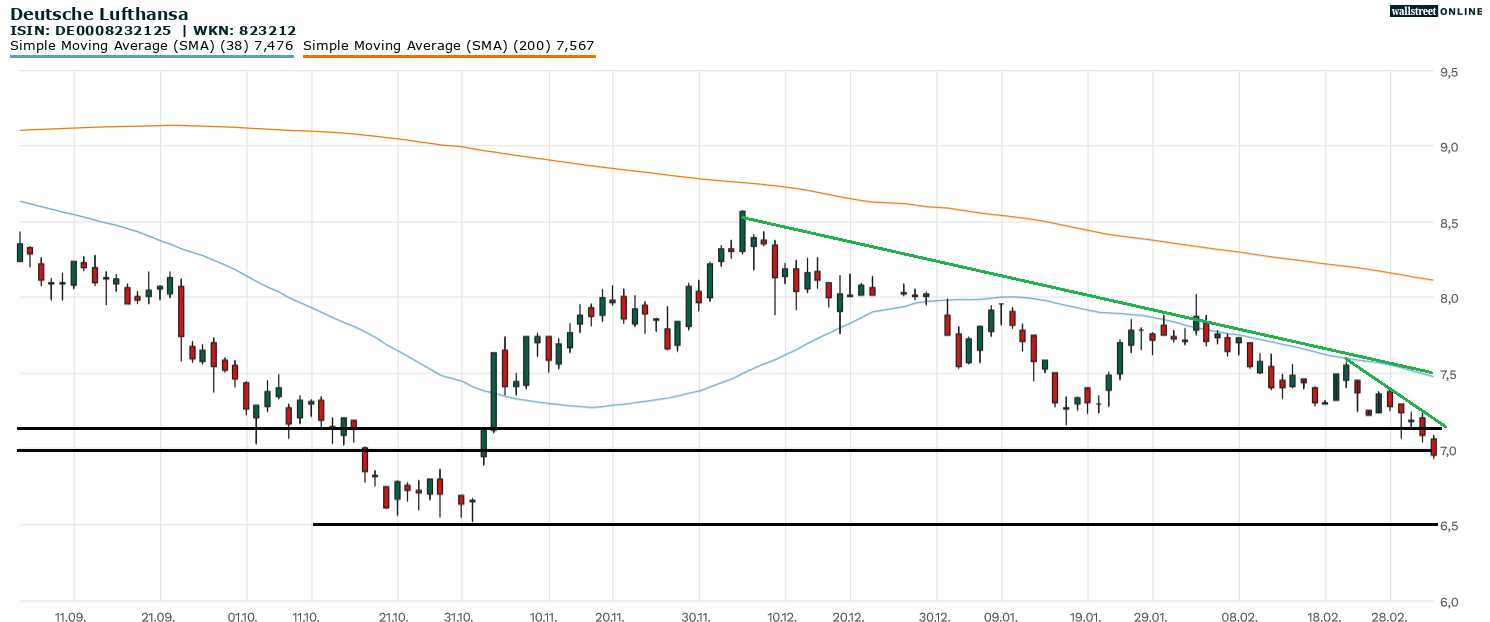Screen dimensions: 1490x622
Task: Click the SMA (38) 7,476 legend label
Action: pos(151,45)
